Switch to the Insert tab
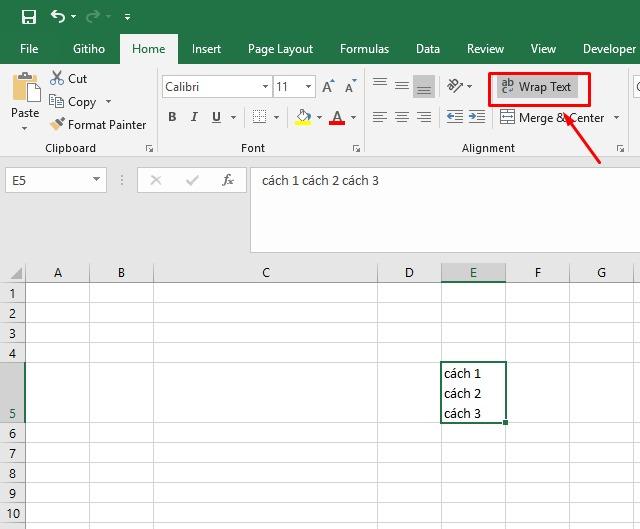The width and height of the screenshot is (640, 529). pos(207,49)
